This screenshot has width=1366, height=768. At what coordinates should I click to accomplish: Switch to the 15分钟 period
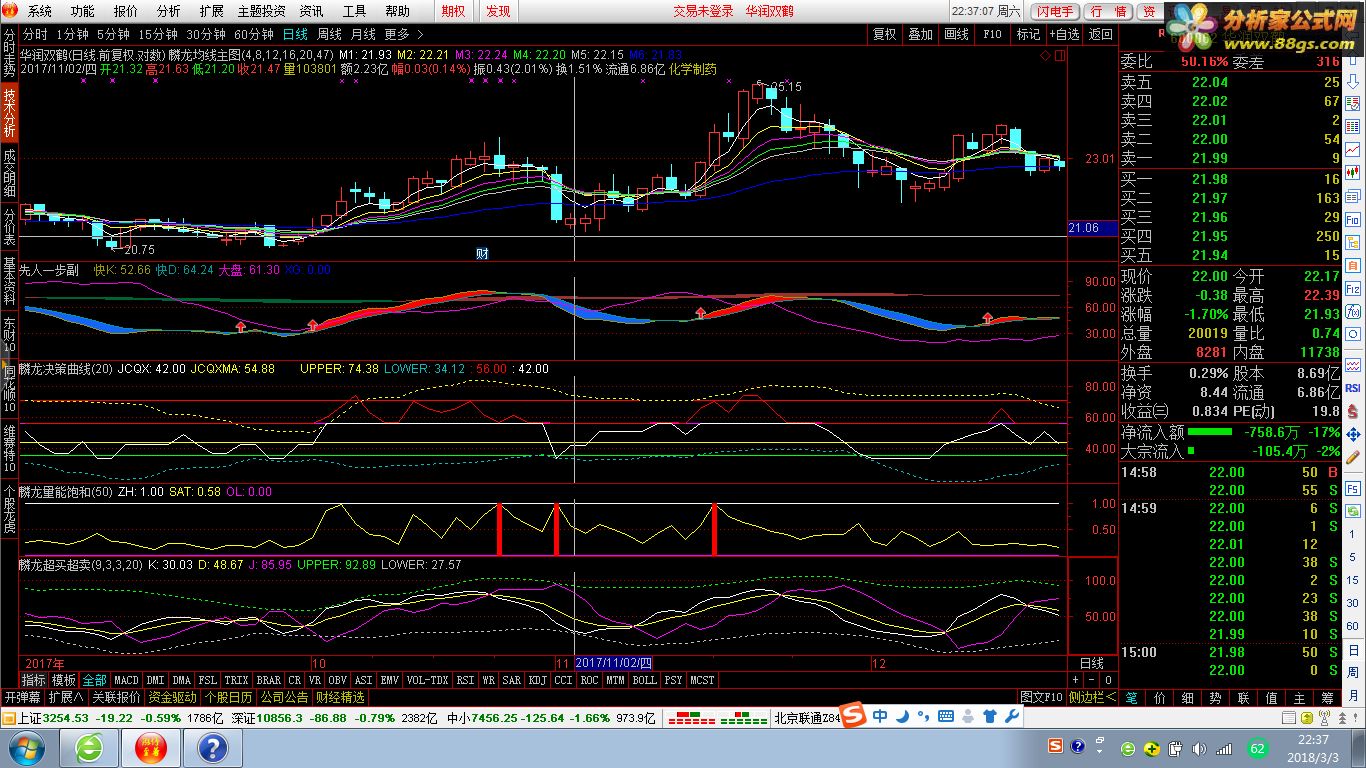pos(158,34)
